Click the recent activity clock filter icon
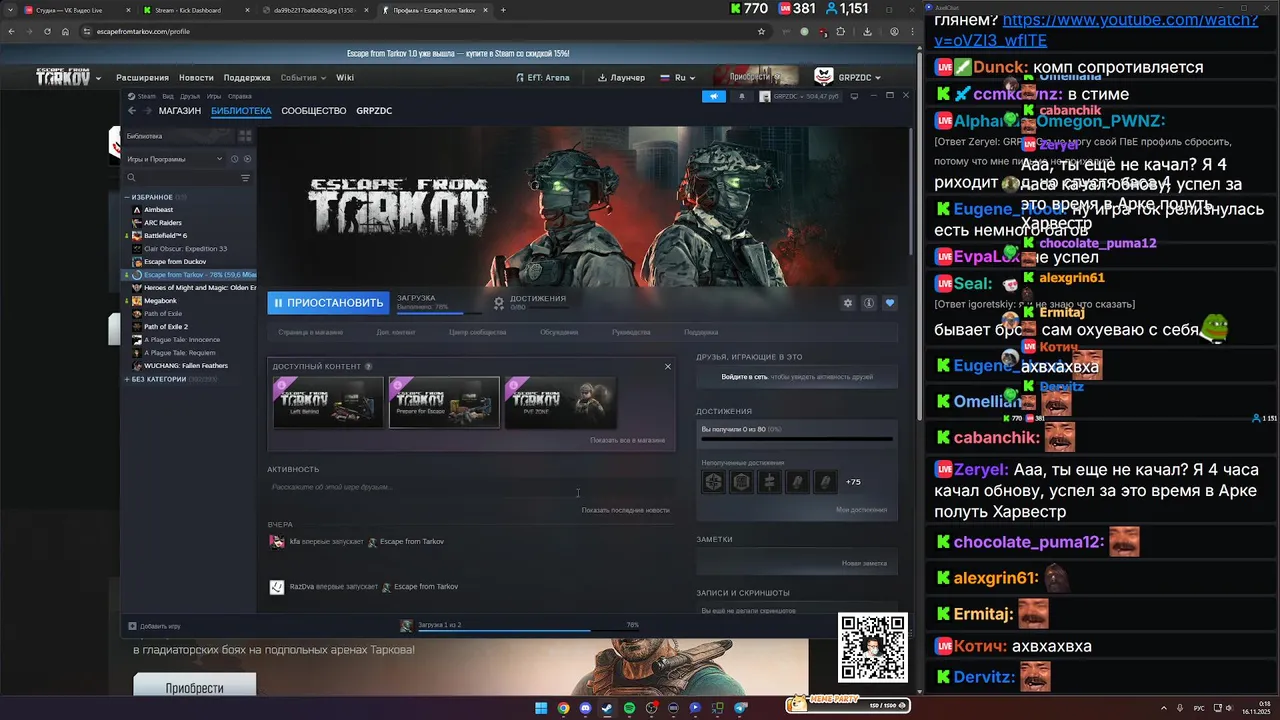 (x=235, y=159)
